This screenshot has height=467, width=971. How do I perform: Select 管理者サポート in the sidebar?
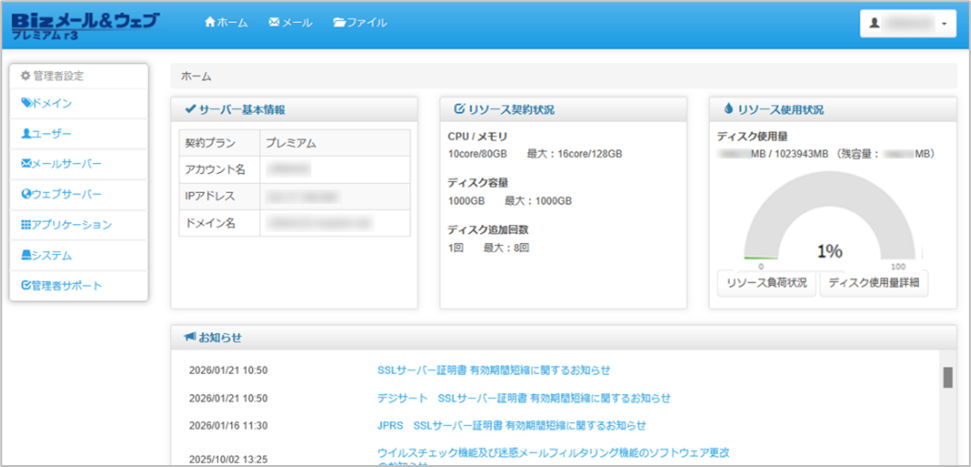coord(79,285)
